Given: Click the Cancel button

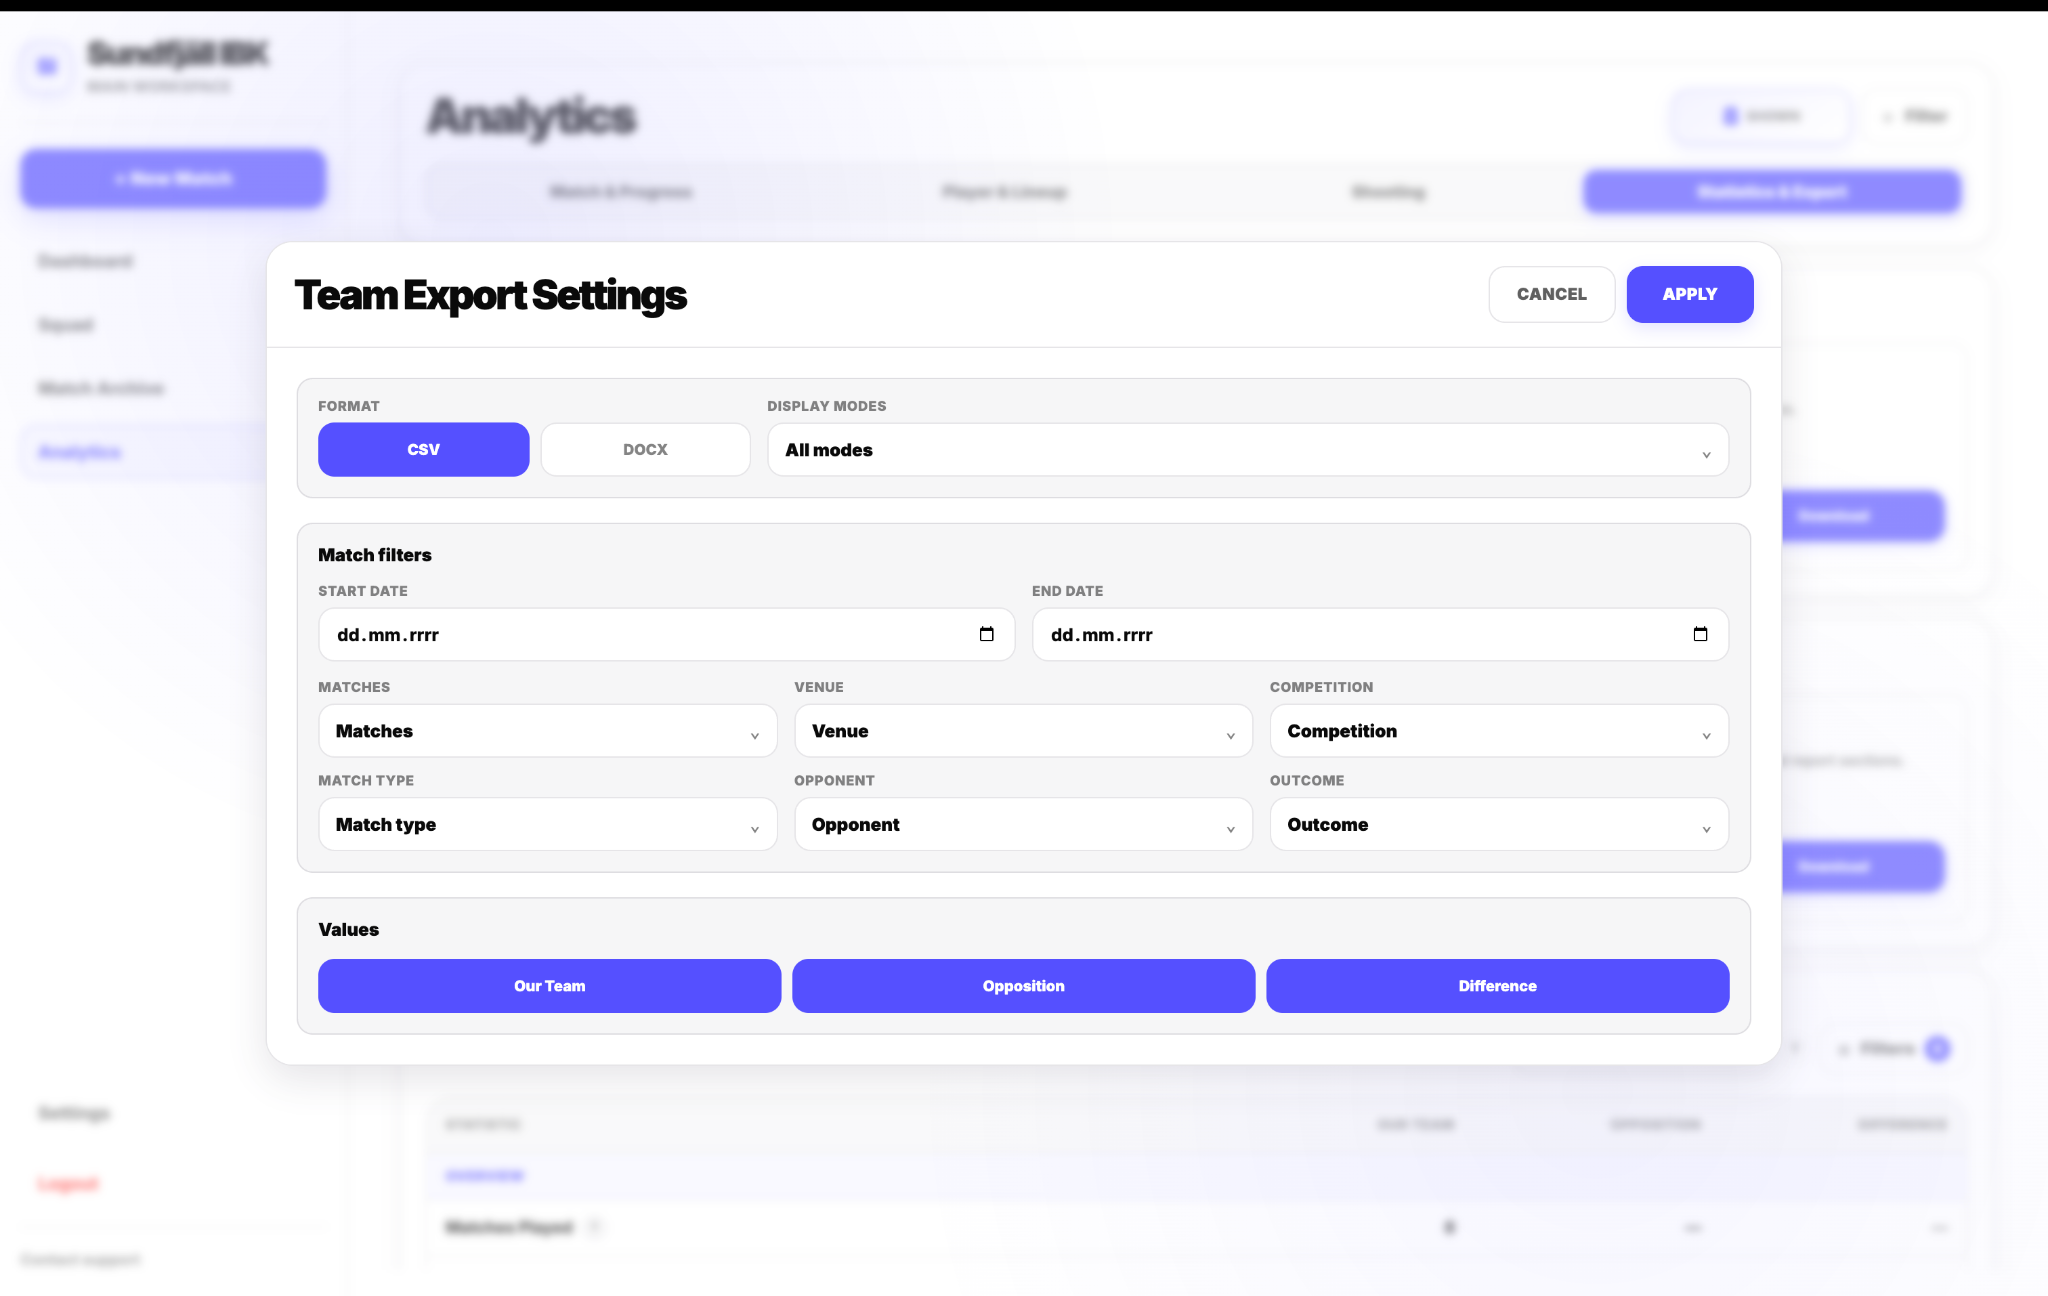Looking at the screenshot, I should point(1551,294).
